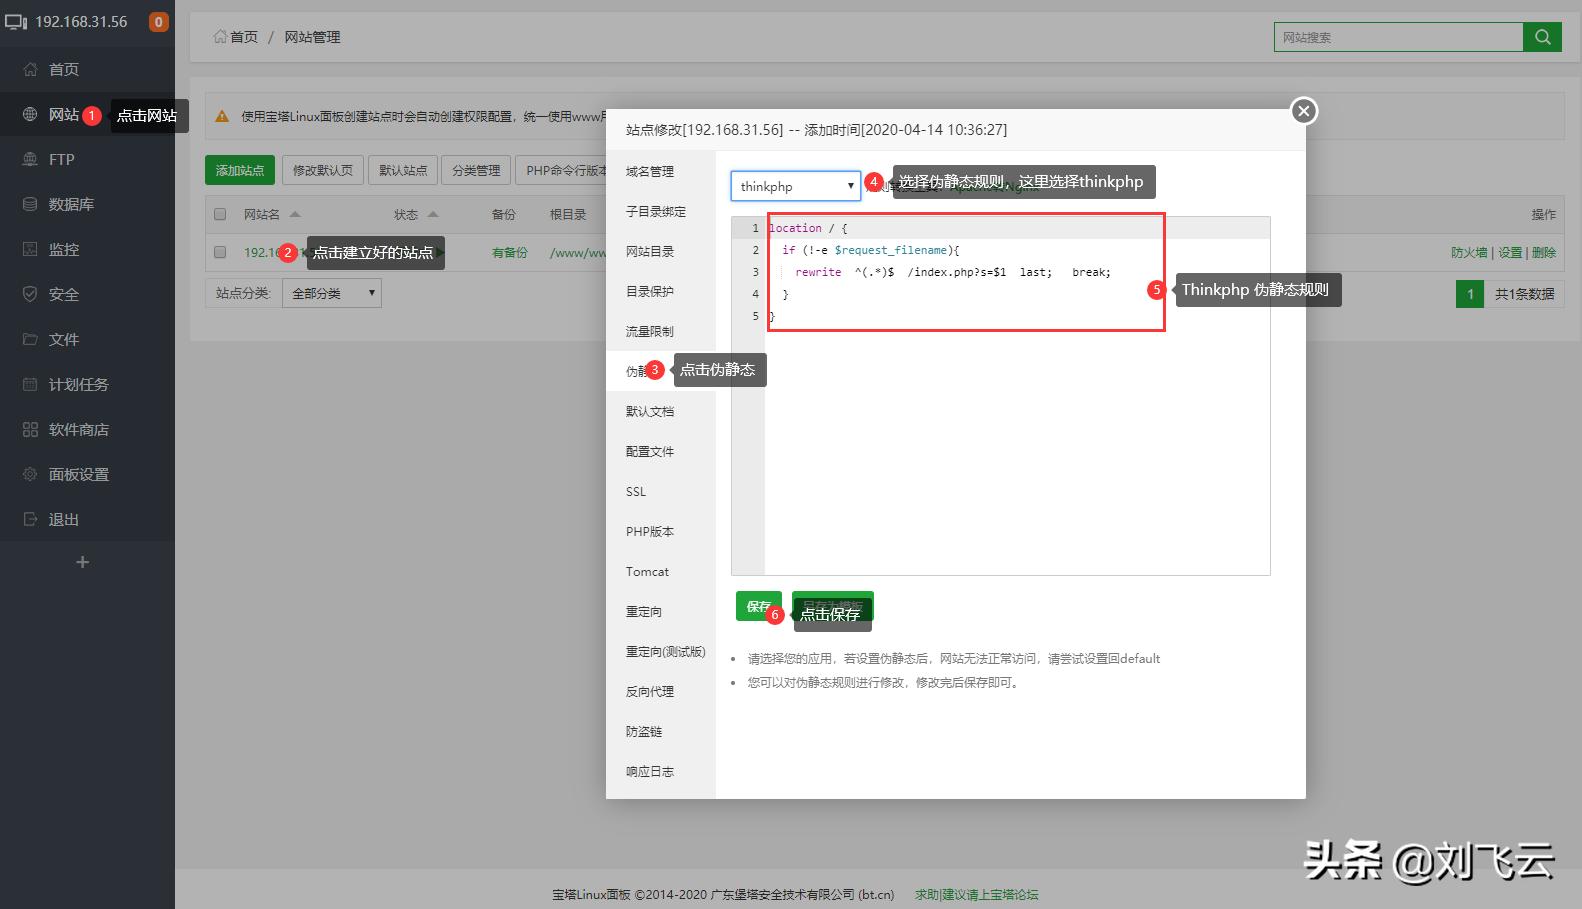
Task: Open PHP版本 tab in dialog
Action: [650, 531]
